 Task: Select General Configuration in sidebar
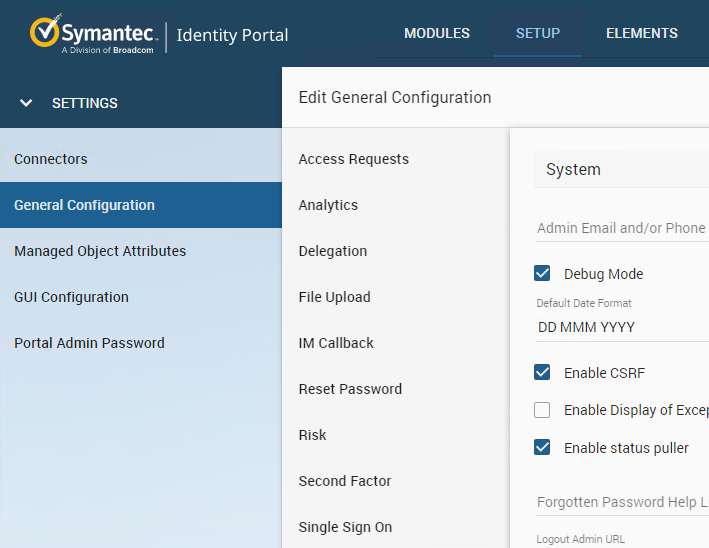[84, 205]
